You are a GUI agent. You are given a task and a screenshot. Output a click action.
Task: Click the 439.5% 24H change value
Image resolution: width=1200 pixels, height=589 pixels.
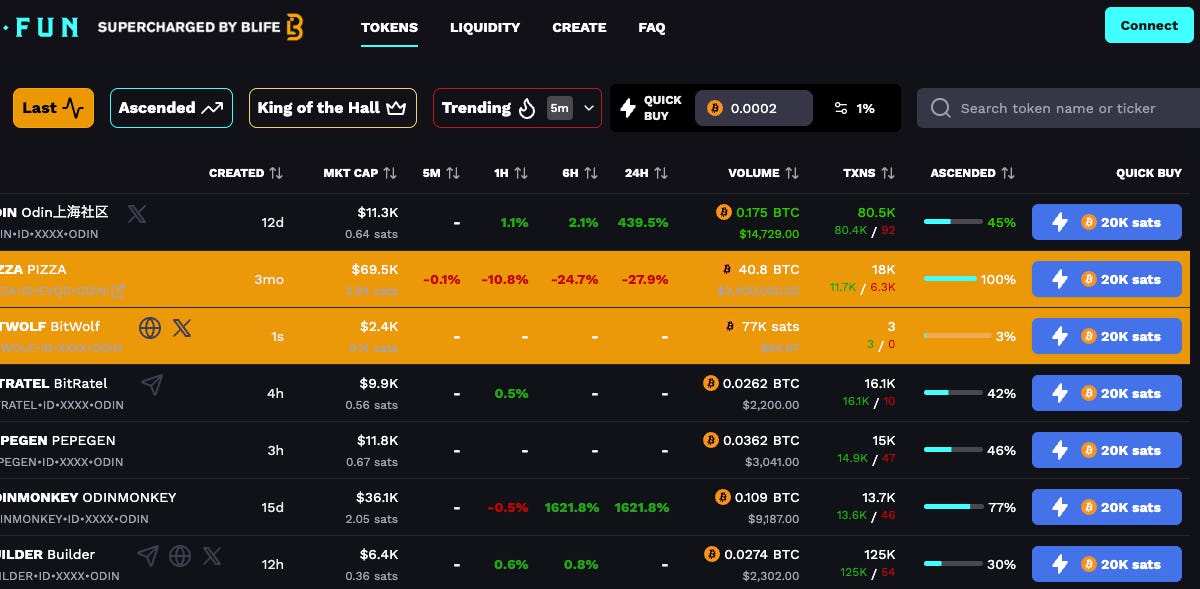[643, 222]
